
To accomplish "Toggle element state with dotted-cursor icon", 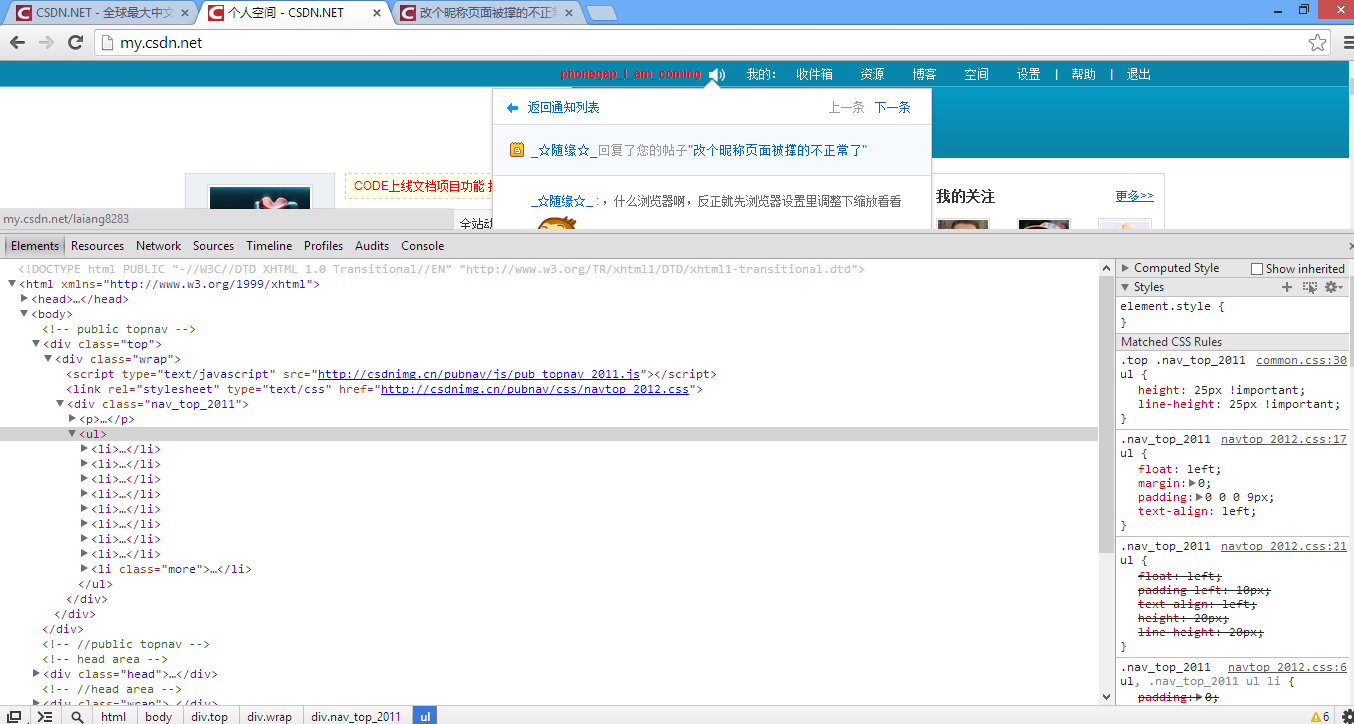I will [x=1310, y=287].
